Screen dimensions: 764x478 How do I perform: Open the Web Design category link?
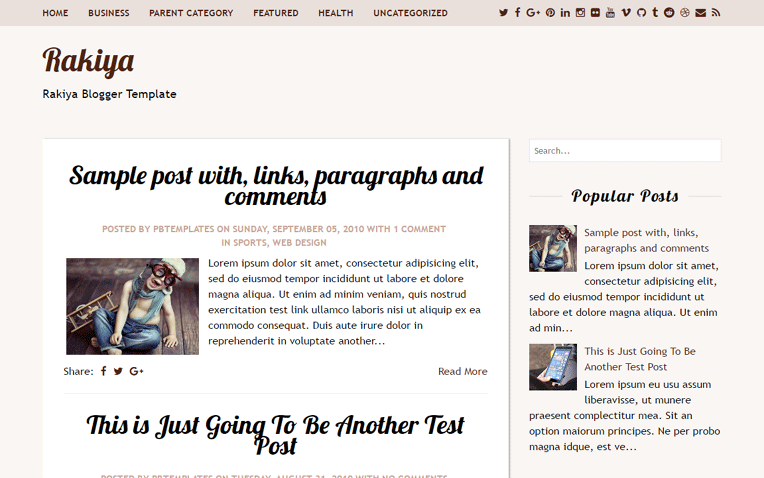point(299,243)
